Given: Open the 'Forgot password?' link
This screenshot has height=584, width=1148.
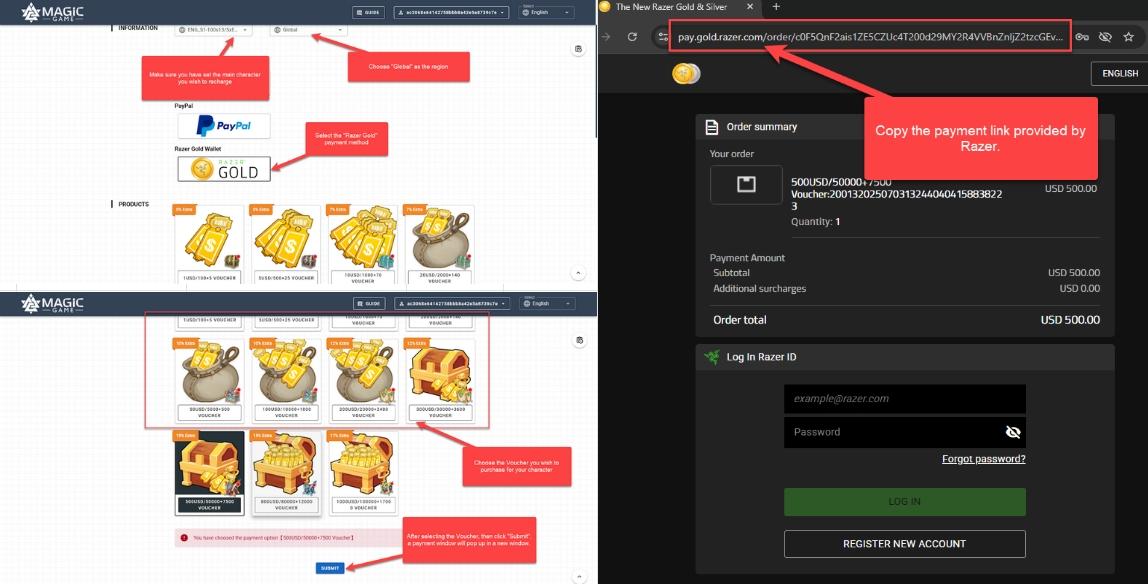Looking at the screenshot, I should (x=983, y=459).
